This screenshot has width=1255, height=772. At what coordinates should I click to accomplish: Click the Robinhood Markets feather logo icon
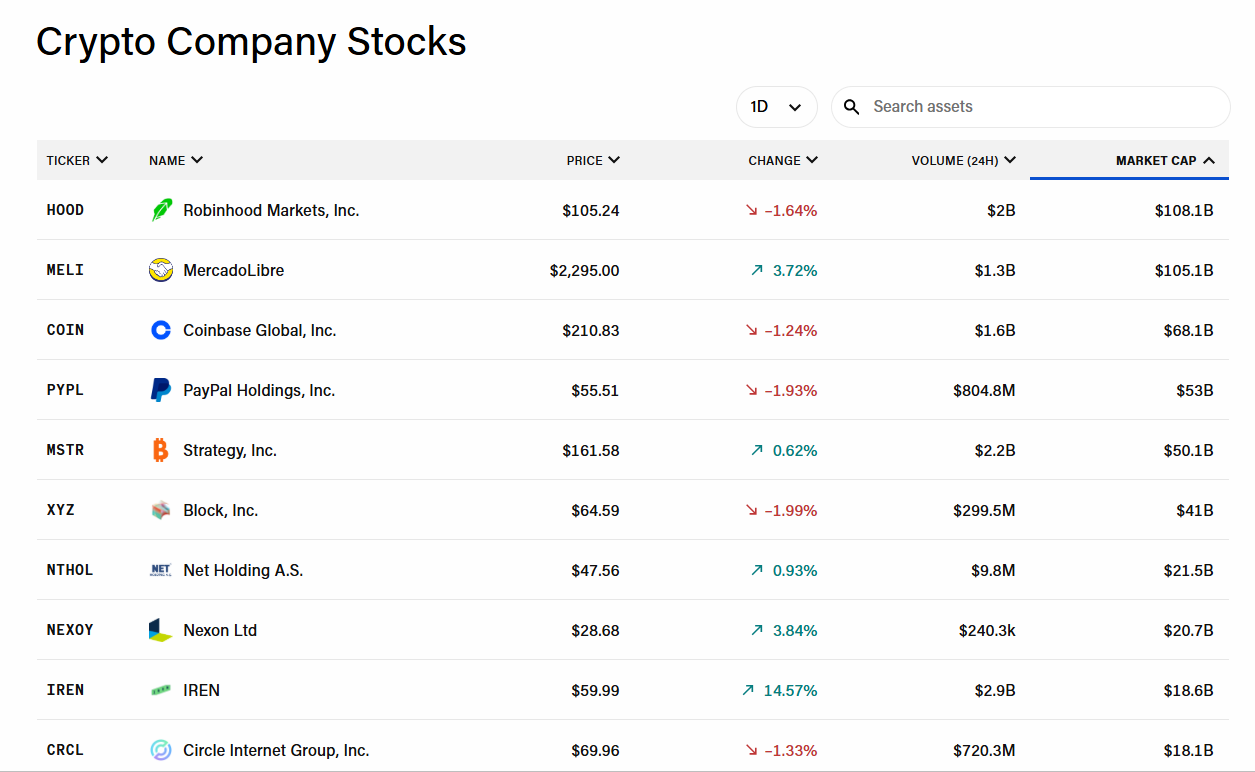point(161,210)
